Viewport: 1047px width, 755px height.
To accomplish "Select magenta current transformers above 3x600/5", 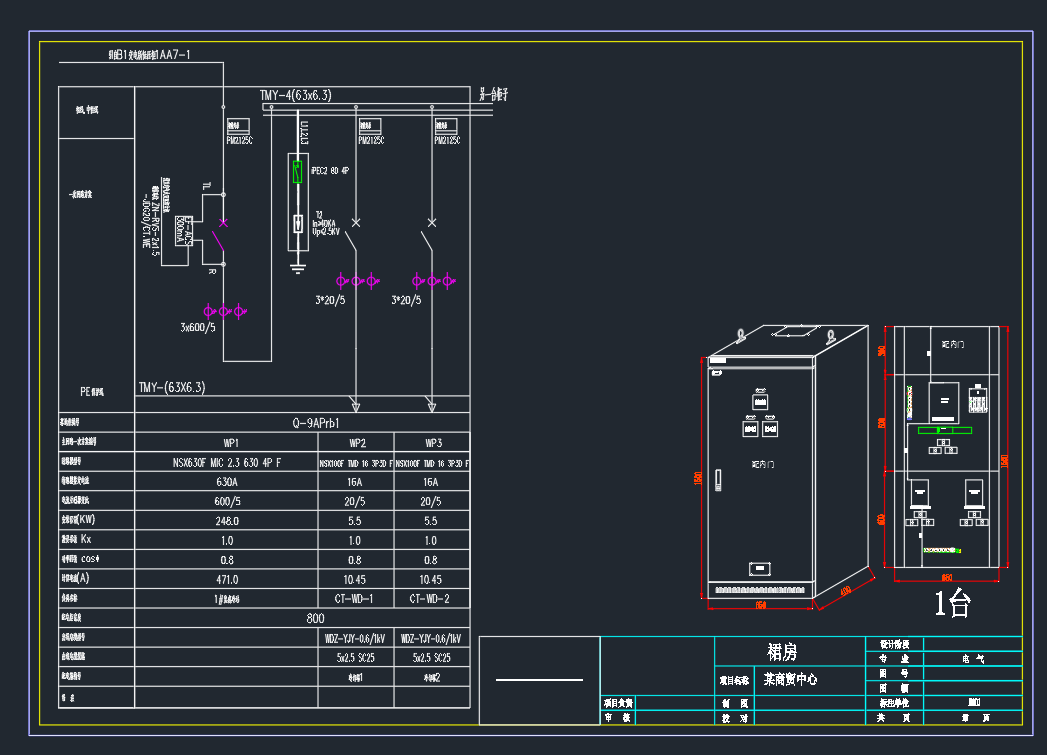I will coord(225,311).
